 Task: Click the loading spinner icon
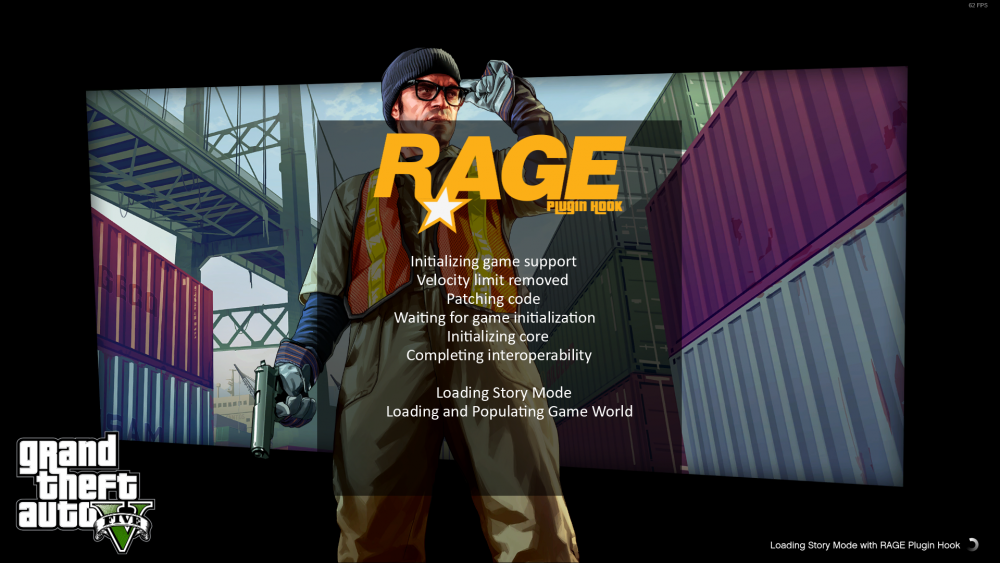pyautogui.click(x=973, y=545)
